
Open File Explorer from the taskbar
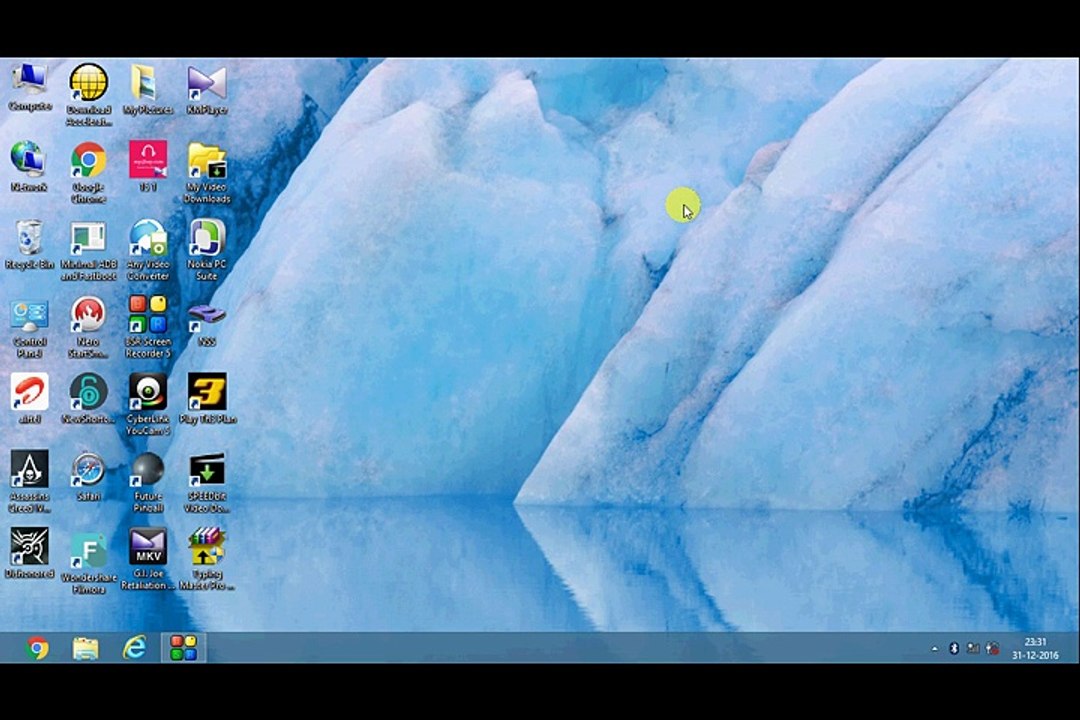pyautogui.click(x=85, y=648)
